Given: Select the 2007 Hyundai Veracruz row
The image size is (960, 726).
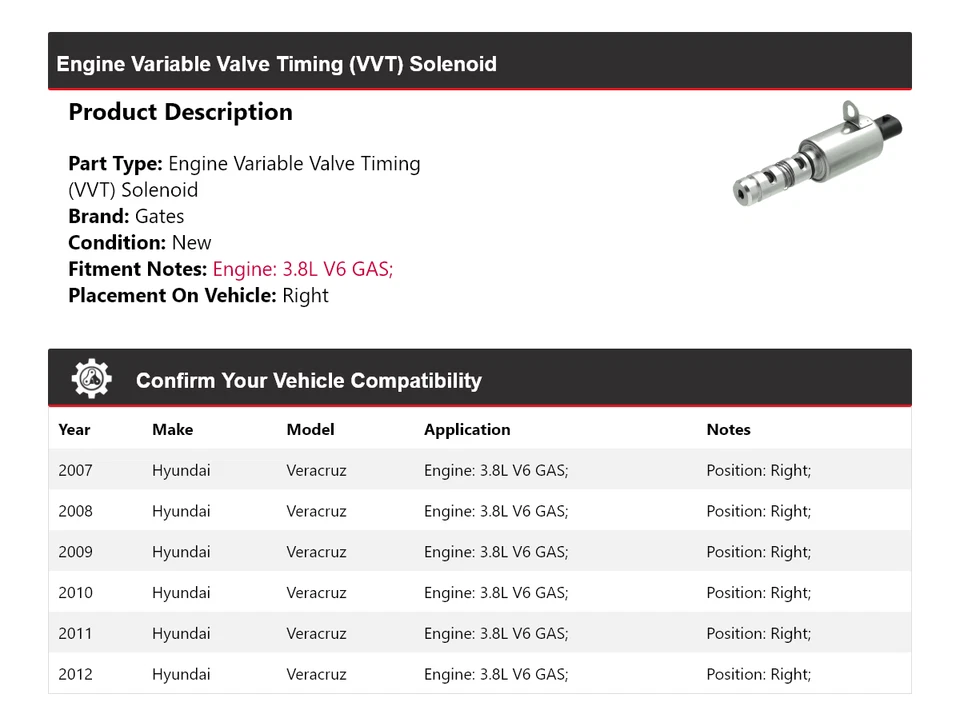Looking at the screenshot, I should click(479, 470).
